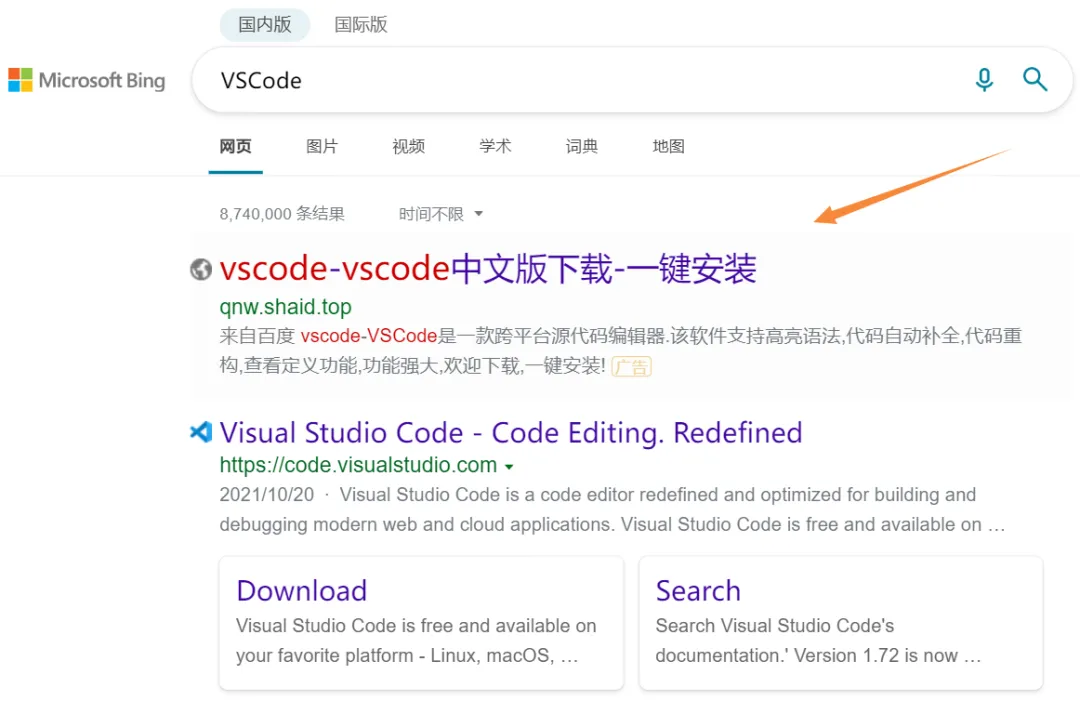Open the 词典 tab
Screen dimensions: 1080x701
click(582, 146)
